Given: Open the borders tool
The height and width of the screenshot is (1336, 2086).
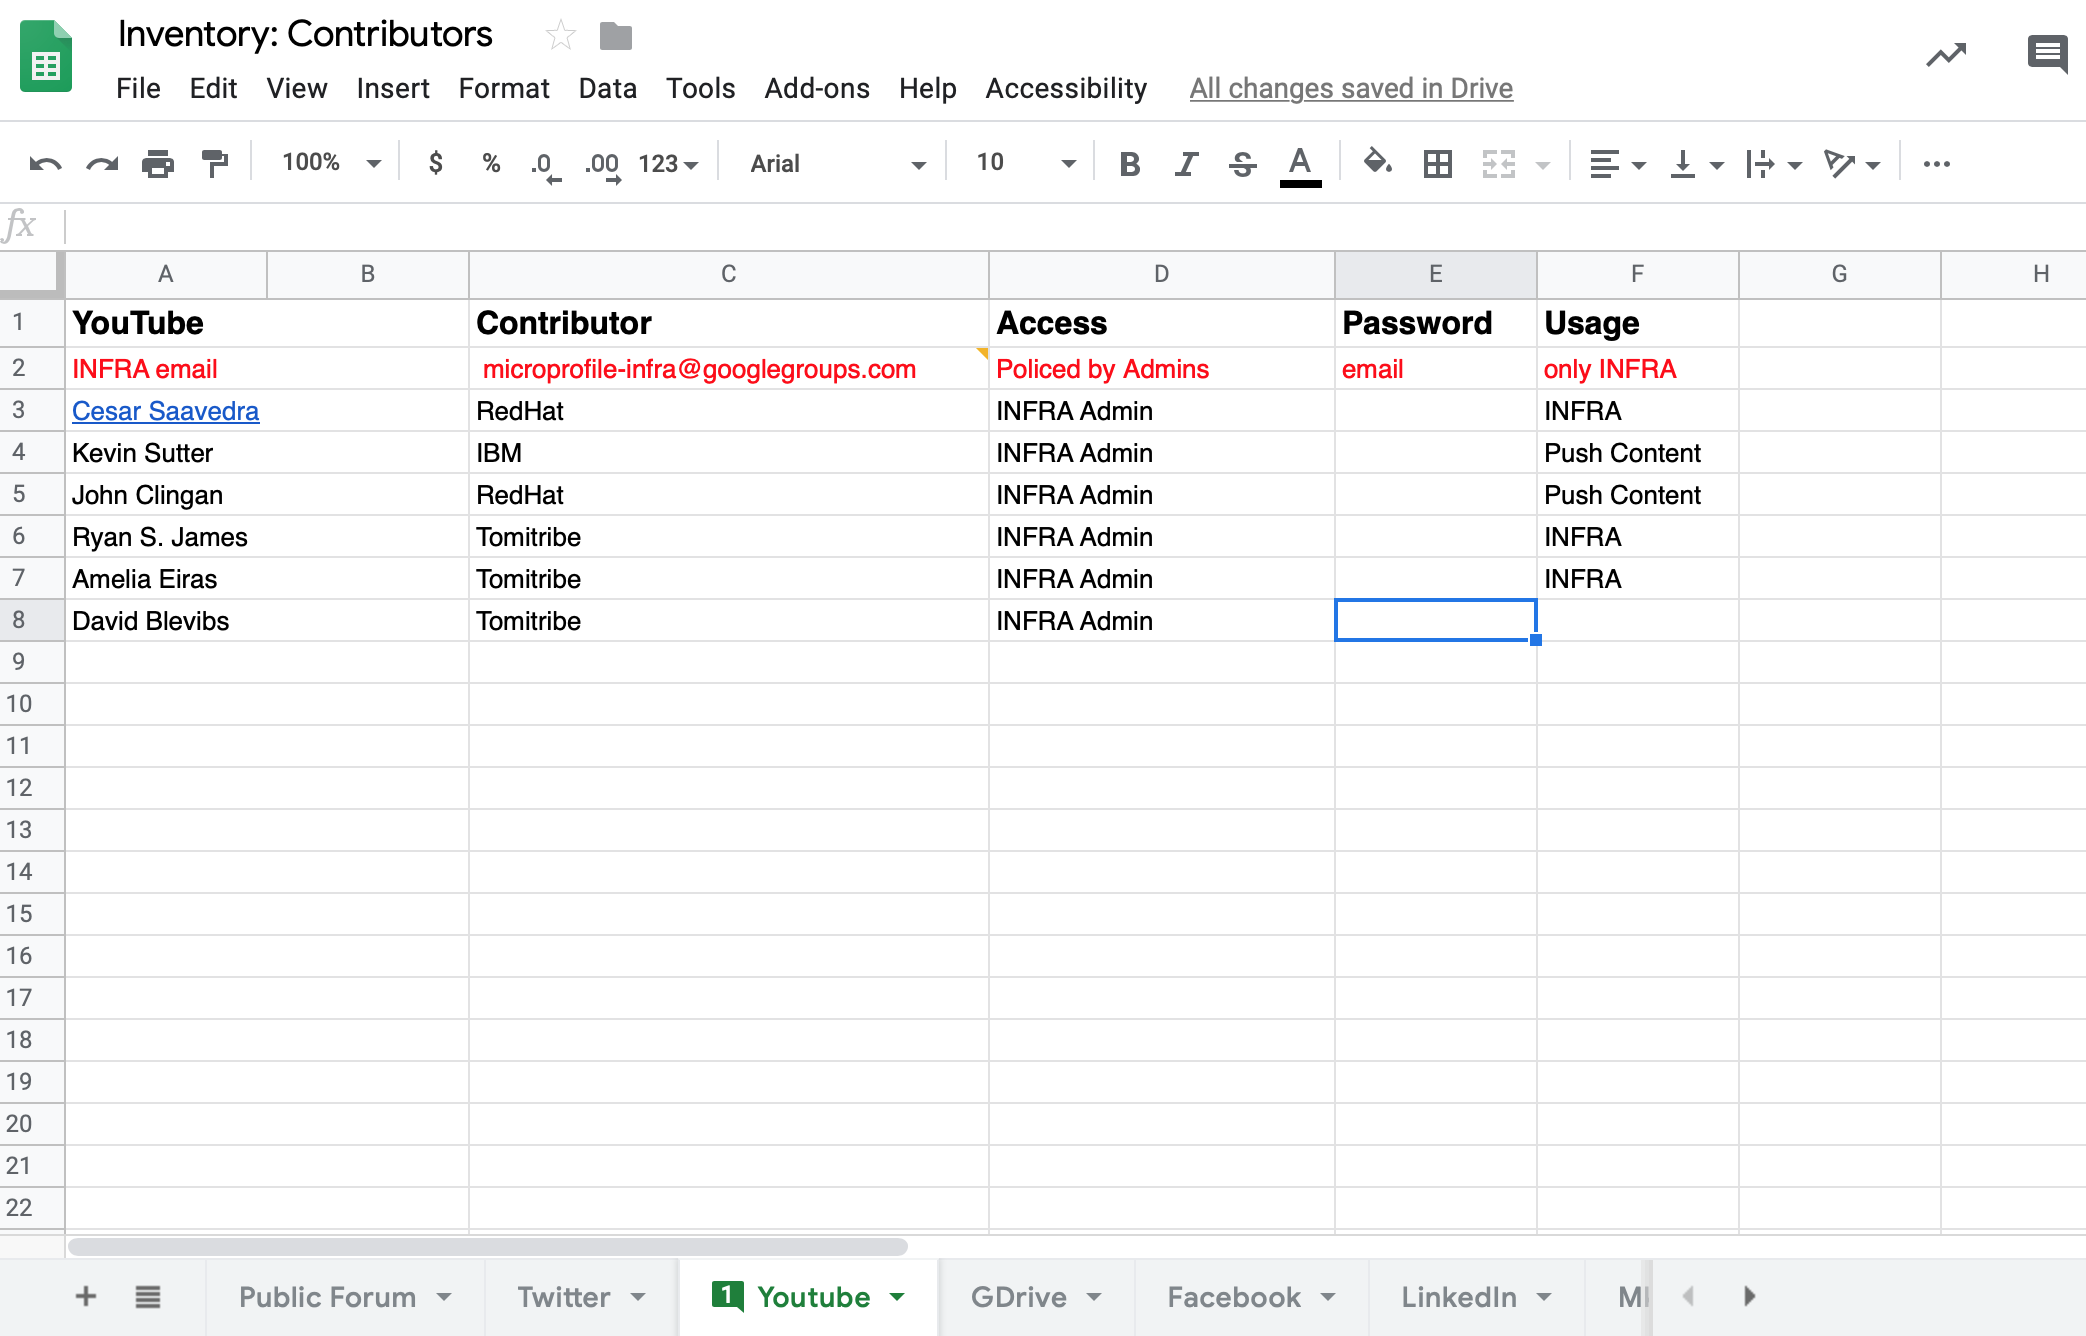Looking at the screenshot, I should point(1437,164).
